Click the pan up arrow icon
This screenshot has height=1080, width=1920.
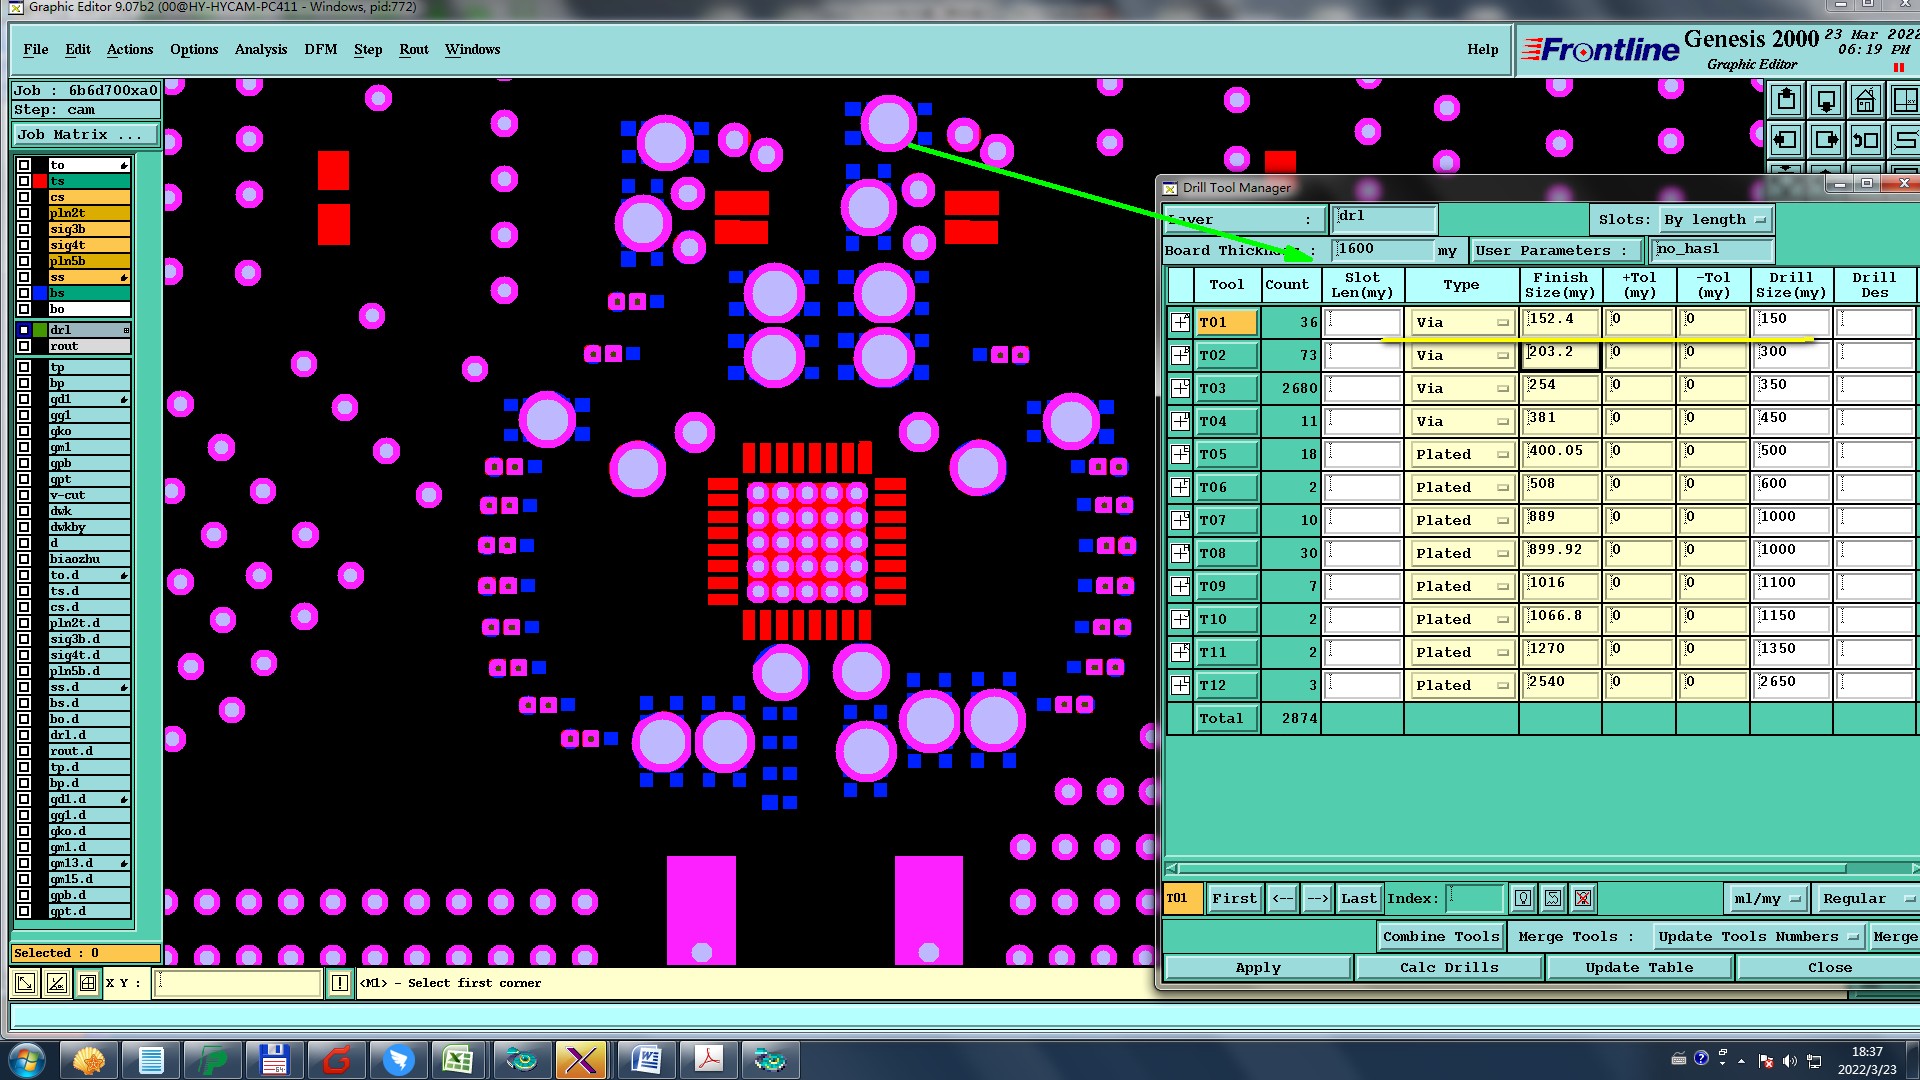click(x=1786, y=101)
